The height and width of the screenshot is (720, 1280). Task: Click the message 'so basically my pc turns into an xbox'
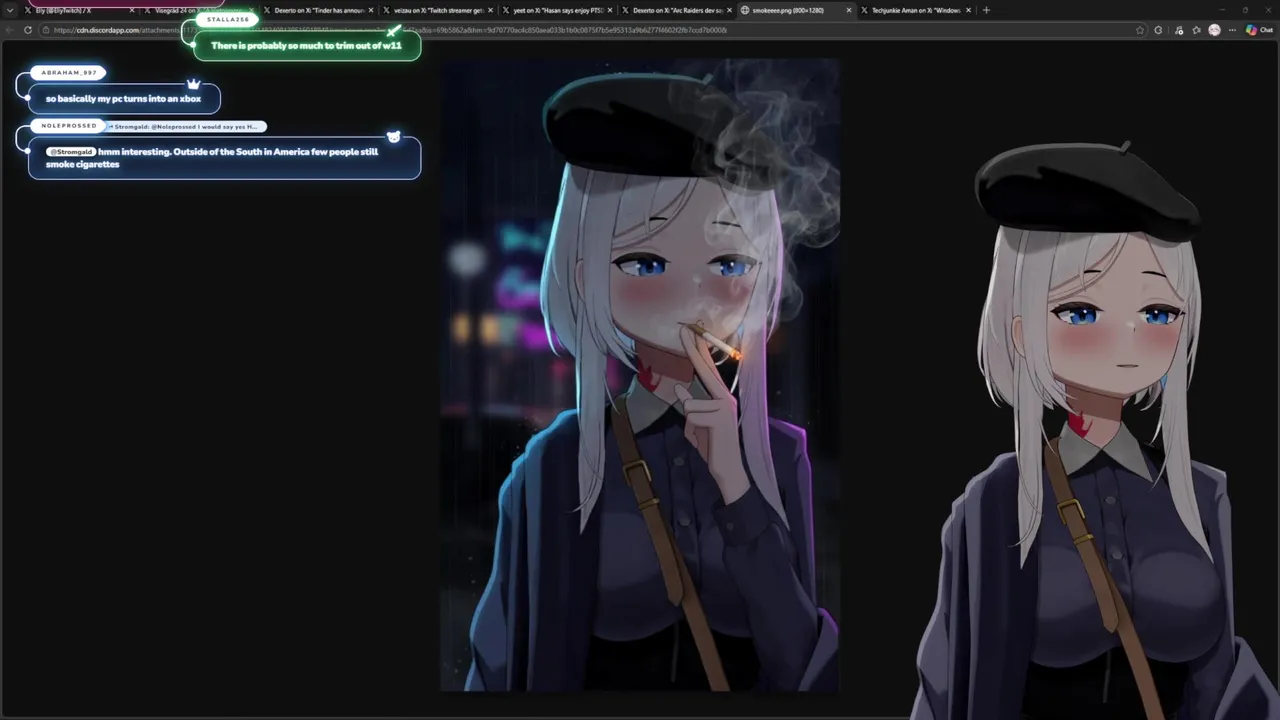click(x=123, y=99)
